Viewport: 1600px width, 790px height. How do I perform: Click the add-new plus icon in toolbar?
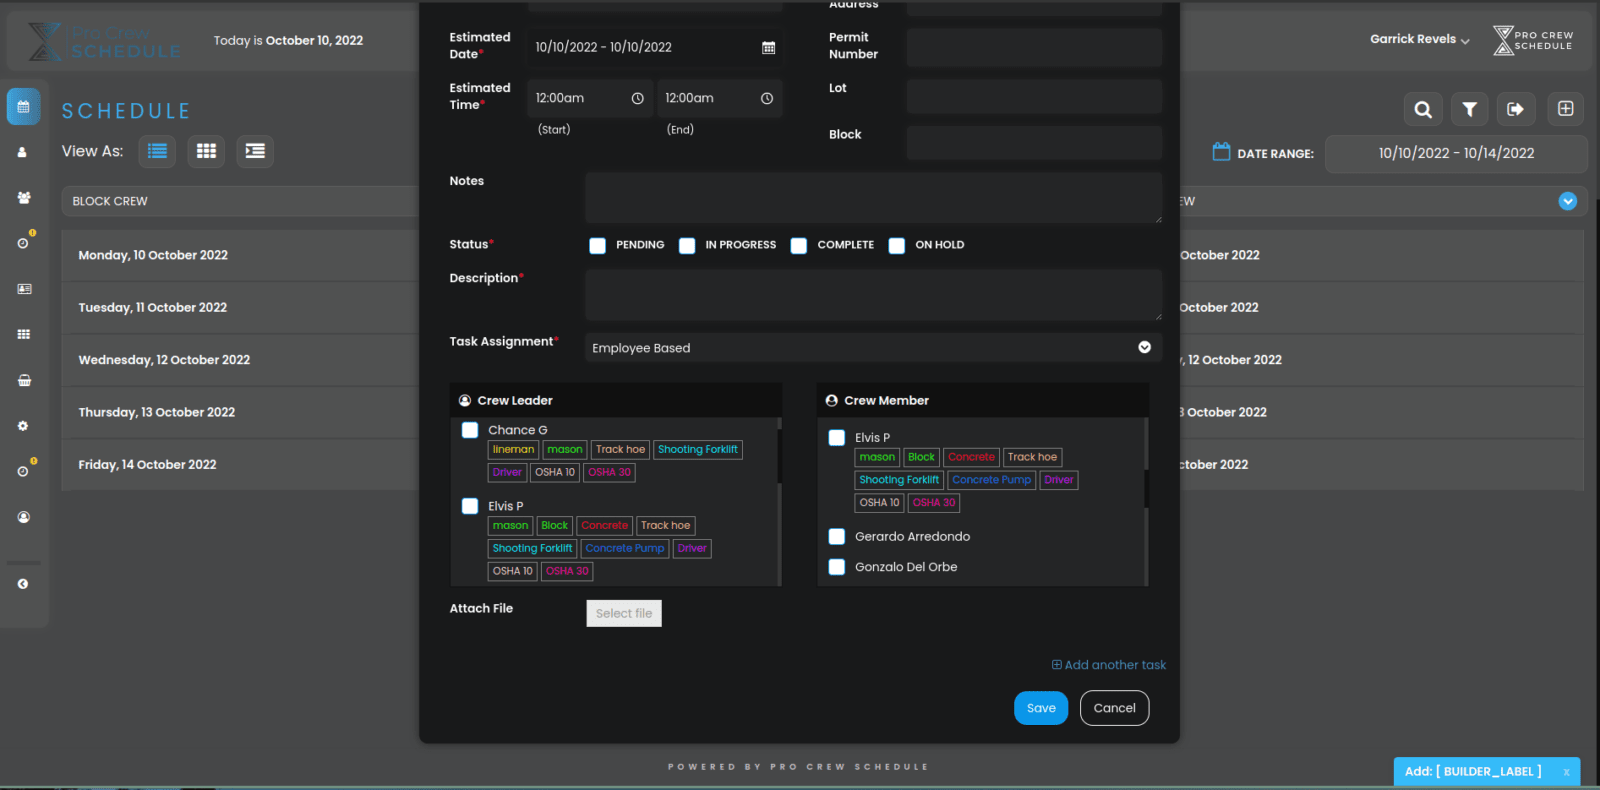[x=1566, y=109]
